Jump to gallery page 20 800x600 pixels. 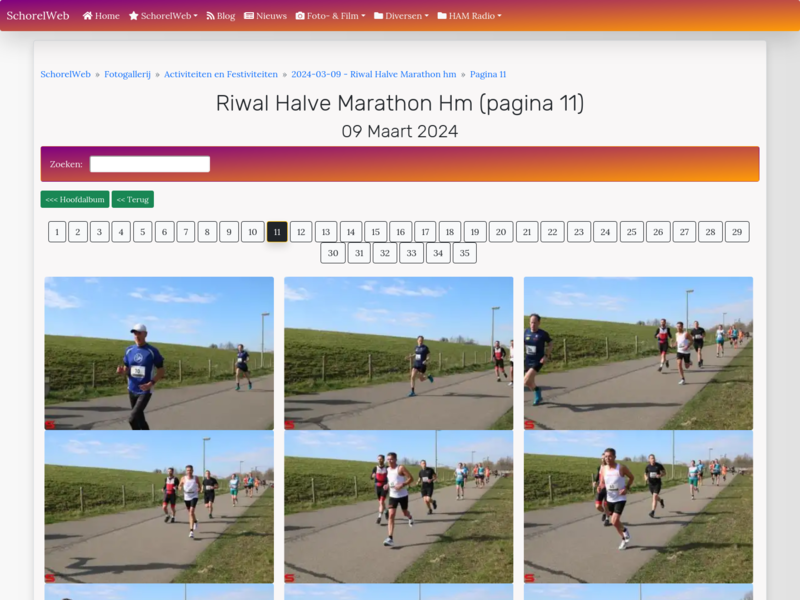[501, 232]
